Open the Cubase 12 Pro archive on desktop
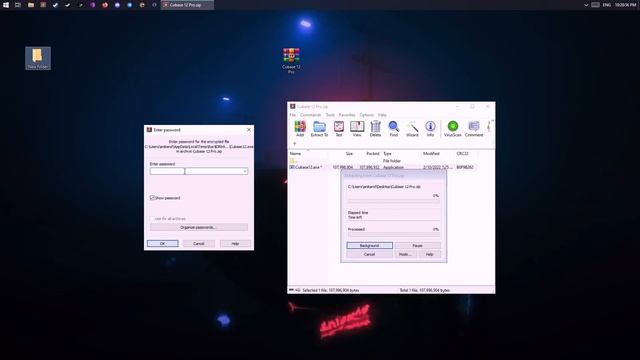The height and width of the screenshot is (360, 640). [291, 60]
